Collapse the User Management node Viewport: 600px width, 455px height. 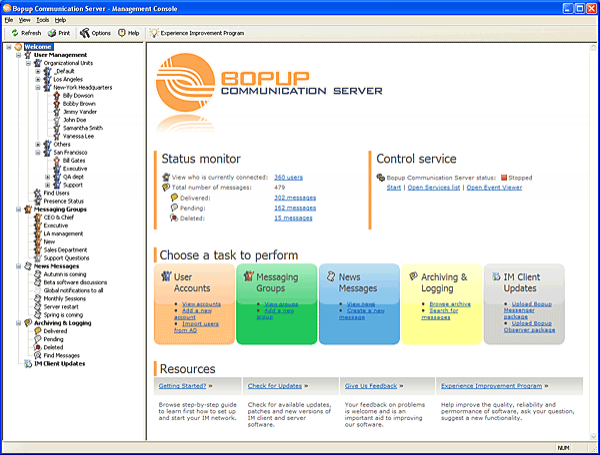[x=18, y=55]
